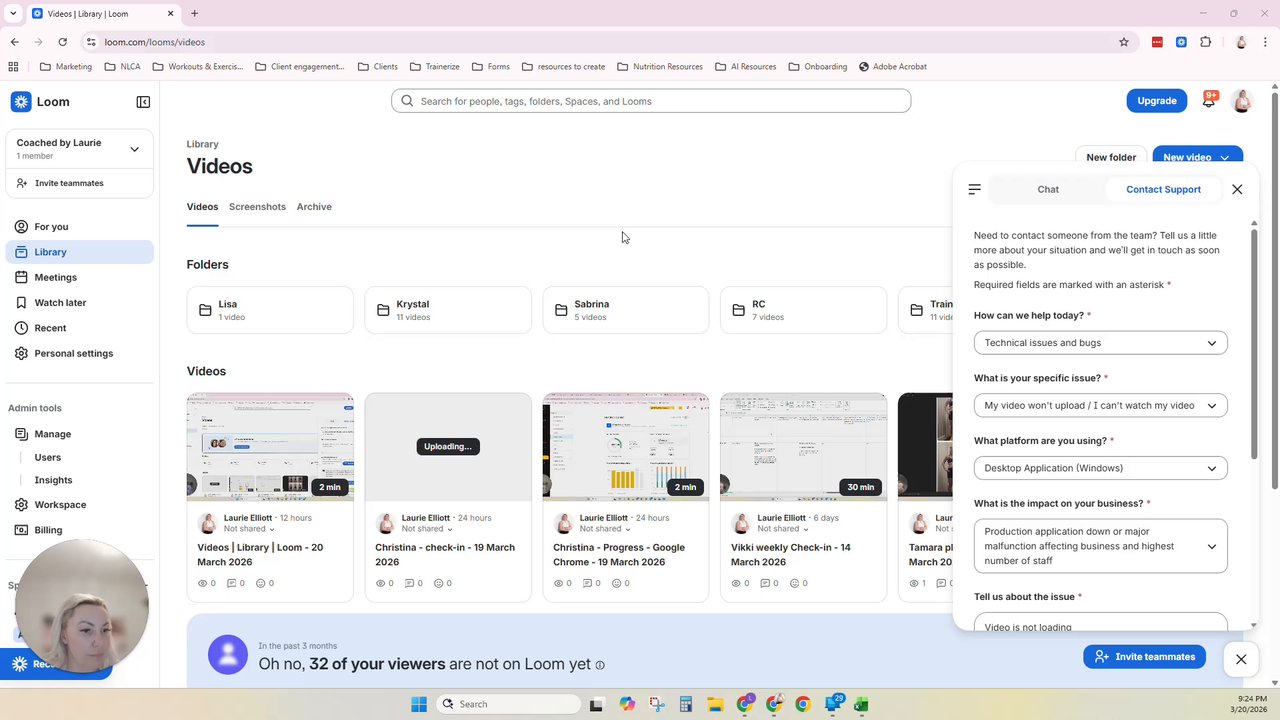Bookmark this page with the star icon
This screenshot has height=720, width=1280.
(1124, 42)
